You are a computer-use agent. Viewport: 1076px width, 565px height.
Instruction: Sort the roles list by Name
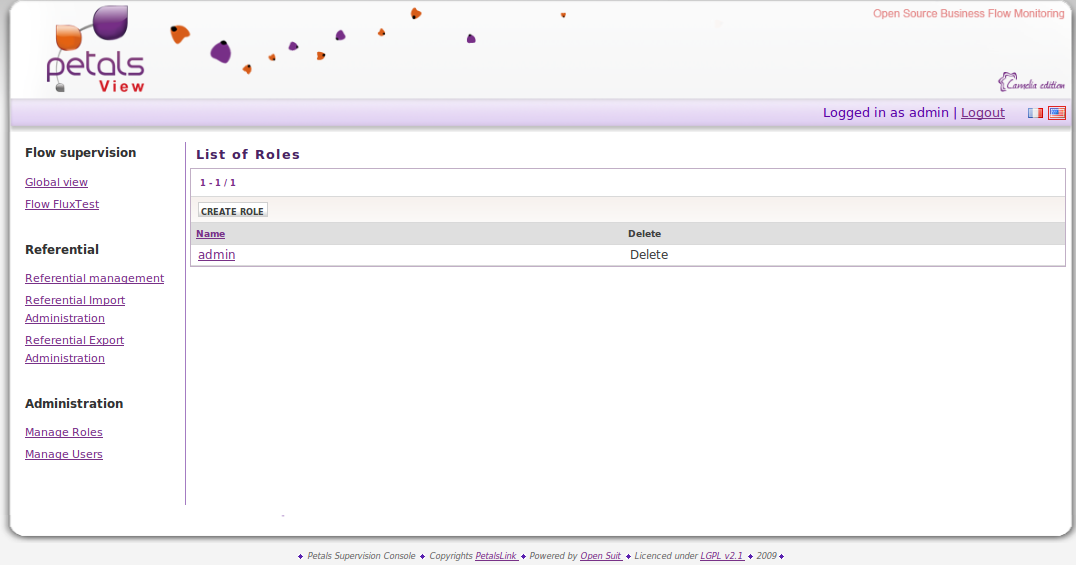point(210,234)
